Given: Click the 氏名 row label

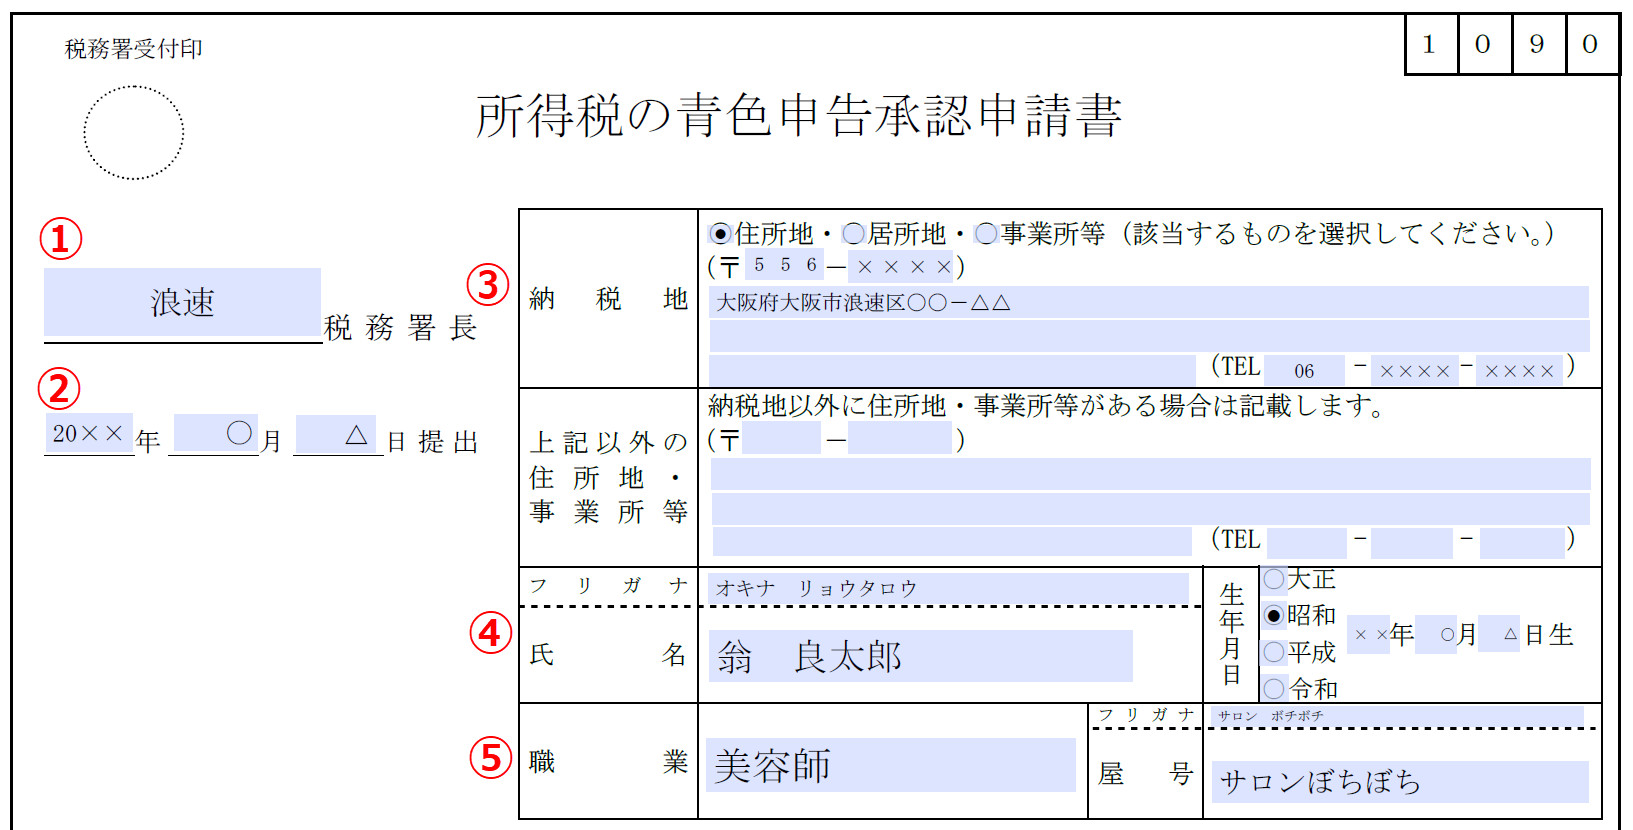Looking at the screenshot, I should tap(608, 655).
